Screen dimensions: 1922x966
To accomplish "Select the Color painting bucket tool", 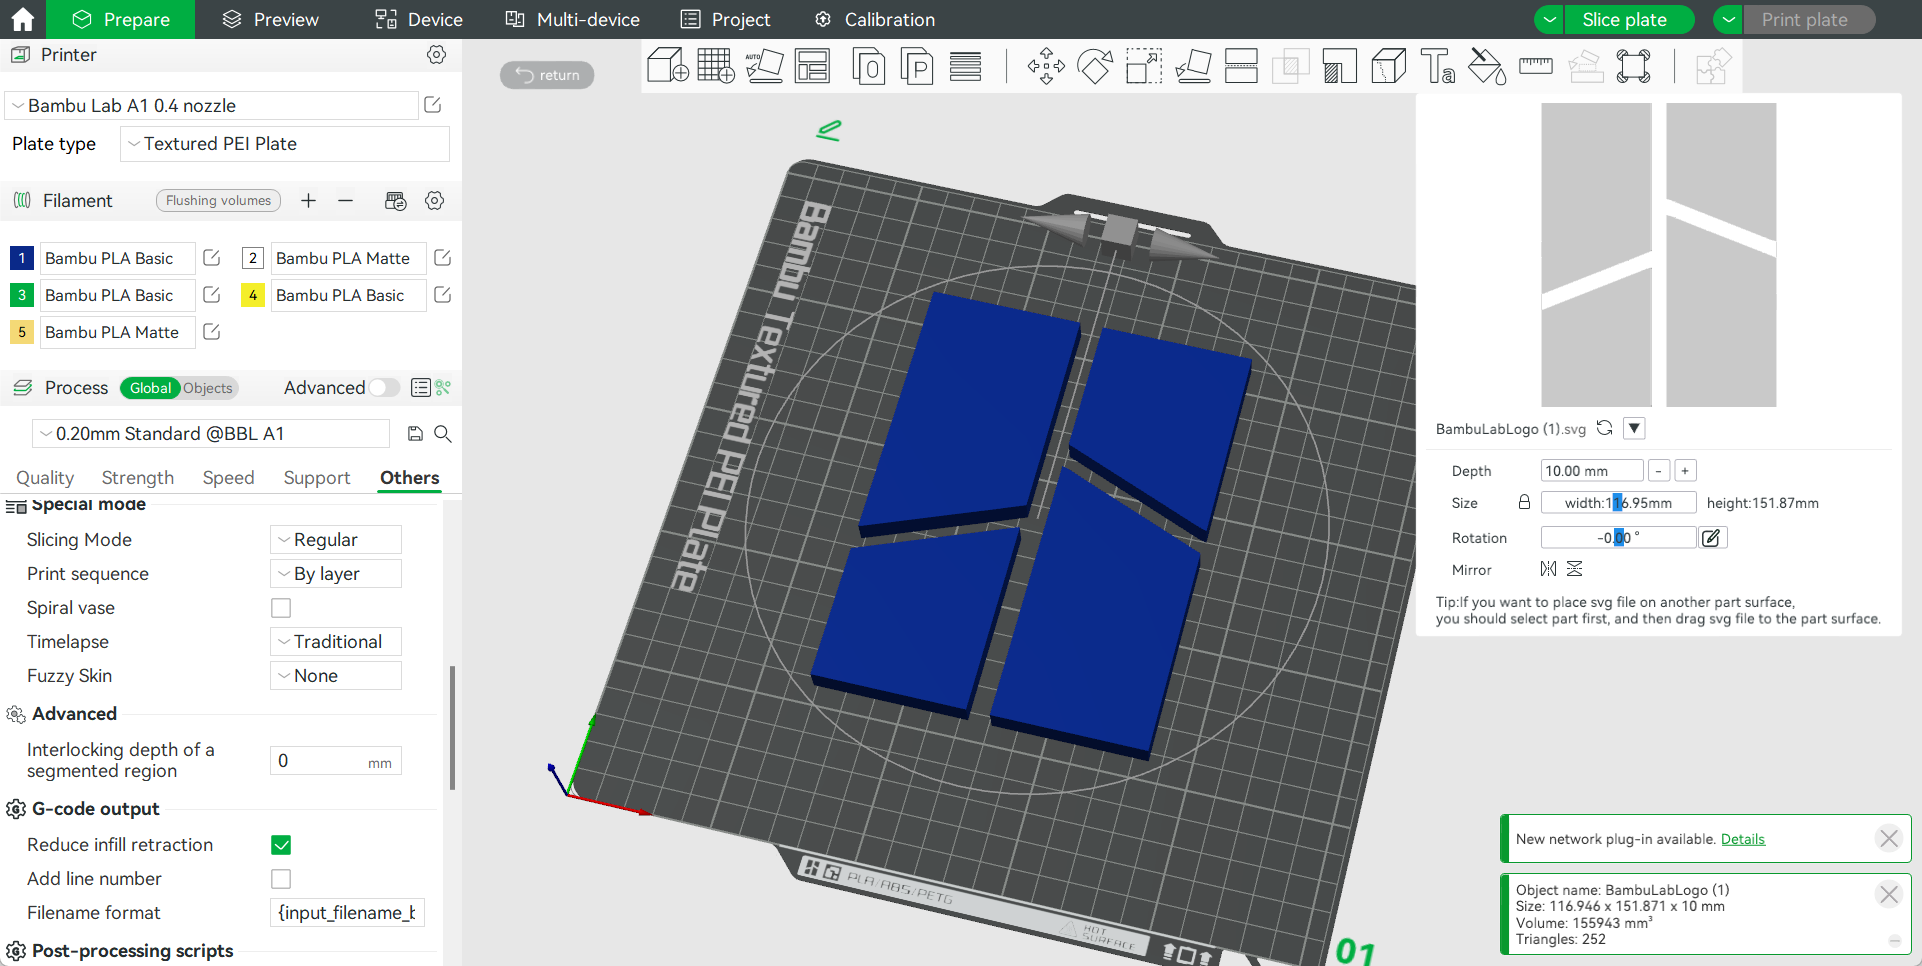I will [x=1486, y=66].
